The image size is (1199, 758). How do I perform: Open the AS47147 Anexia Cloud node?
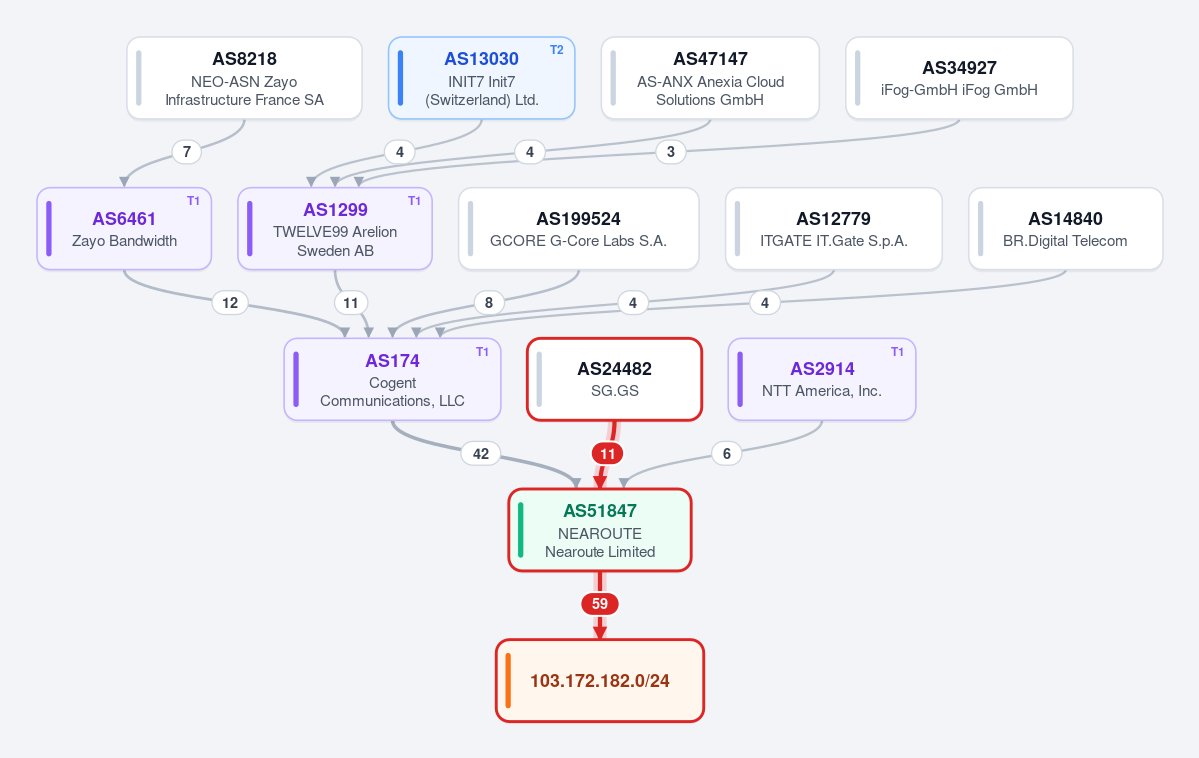tap(710, 78)
